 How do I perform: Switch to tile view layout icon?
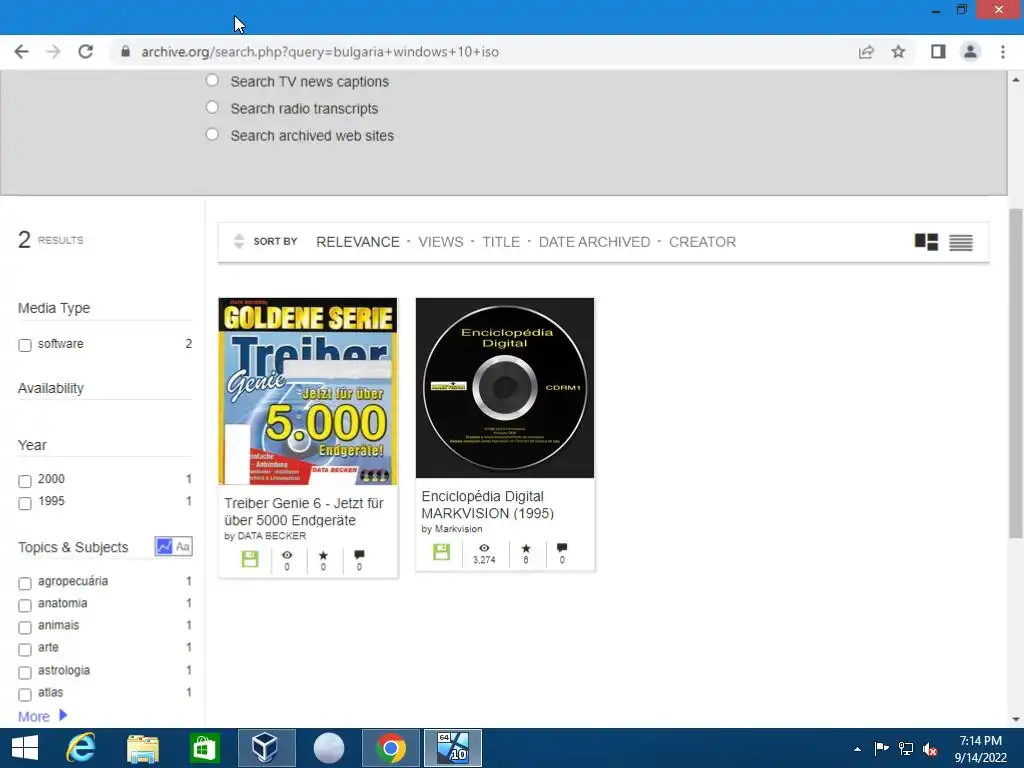[926, 242]
